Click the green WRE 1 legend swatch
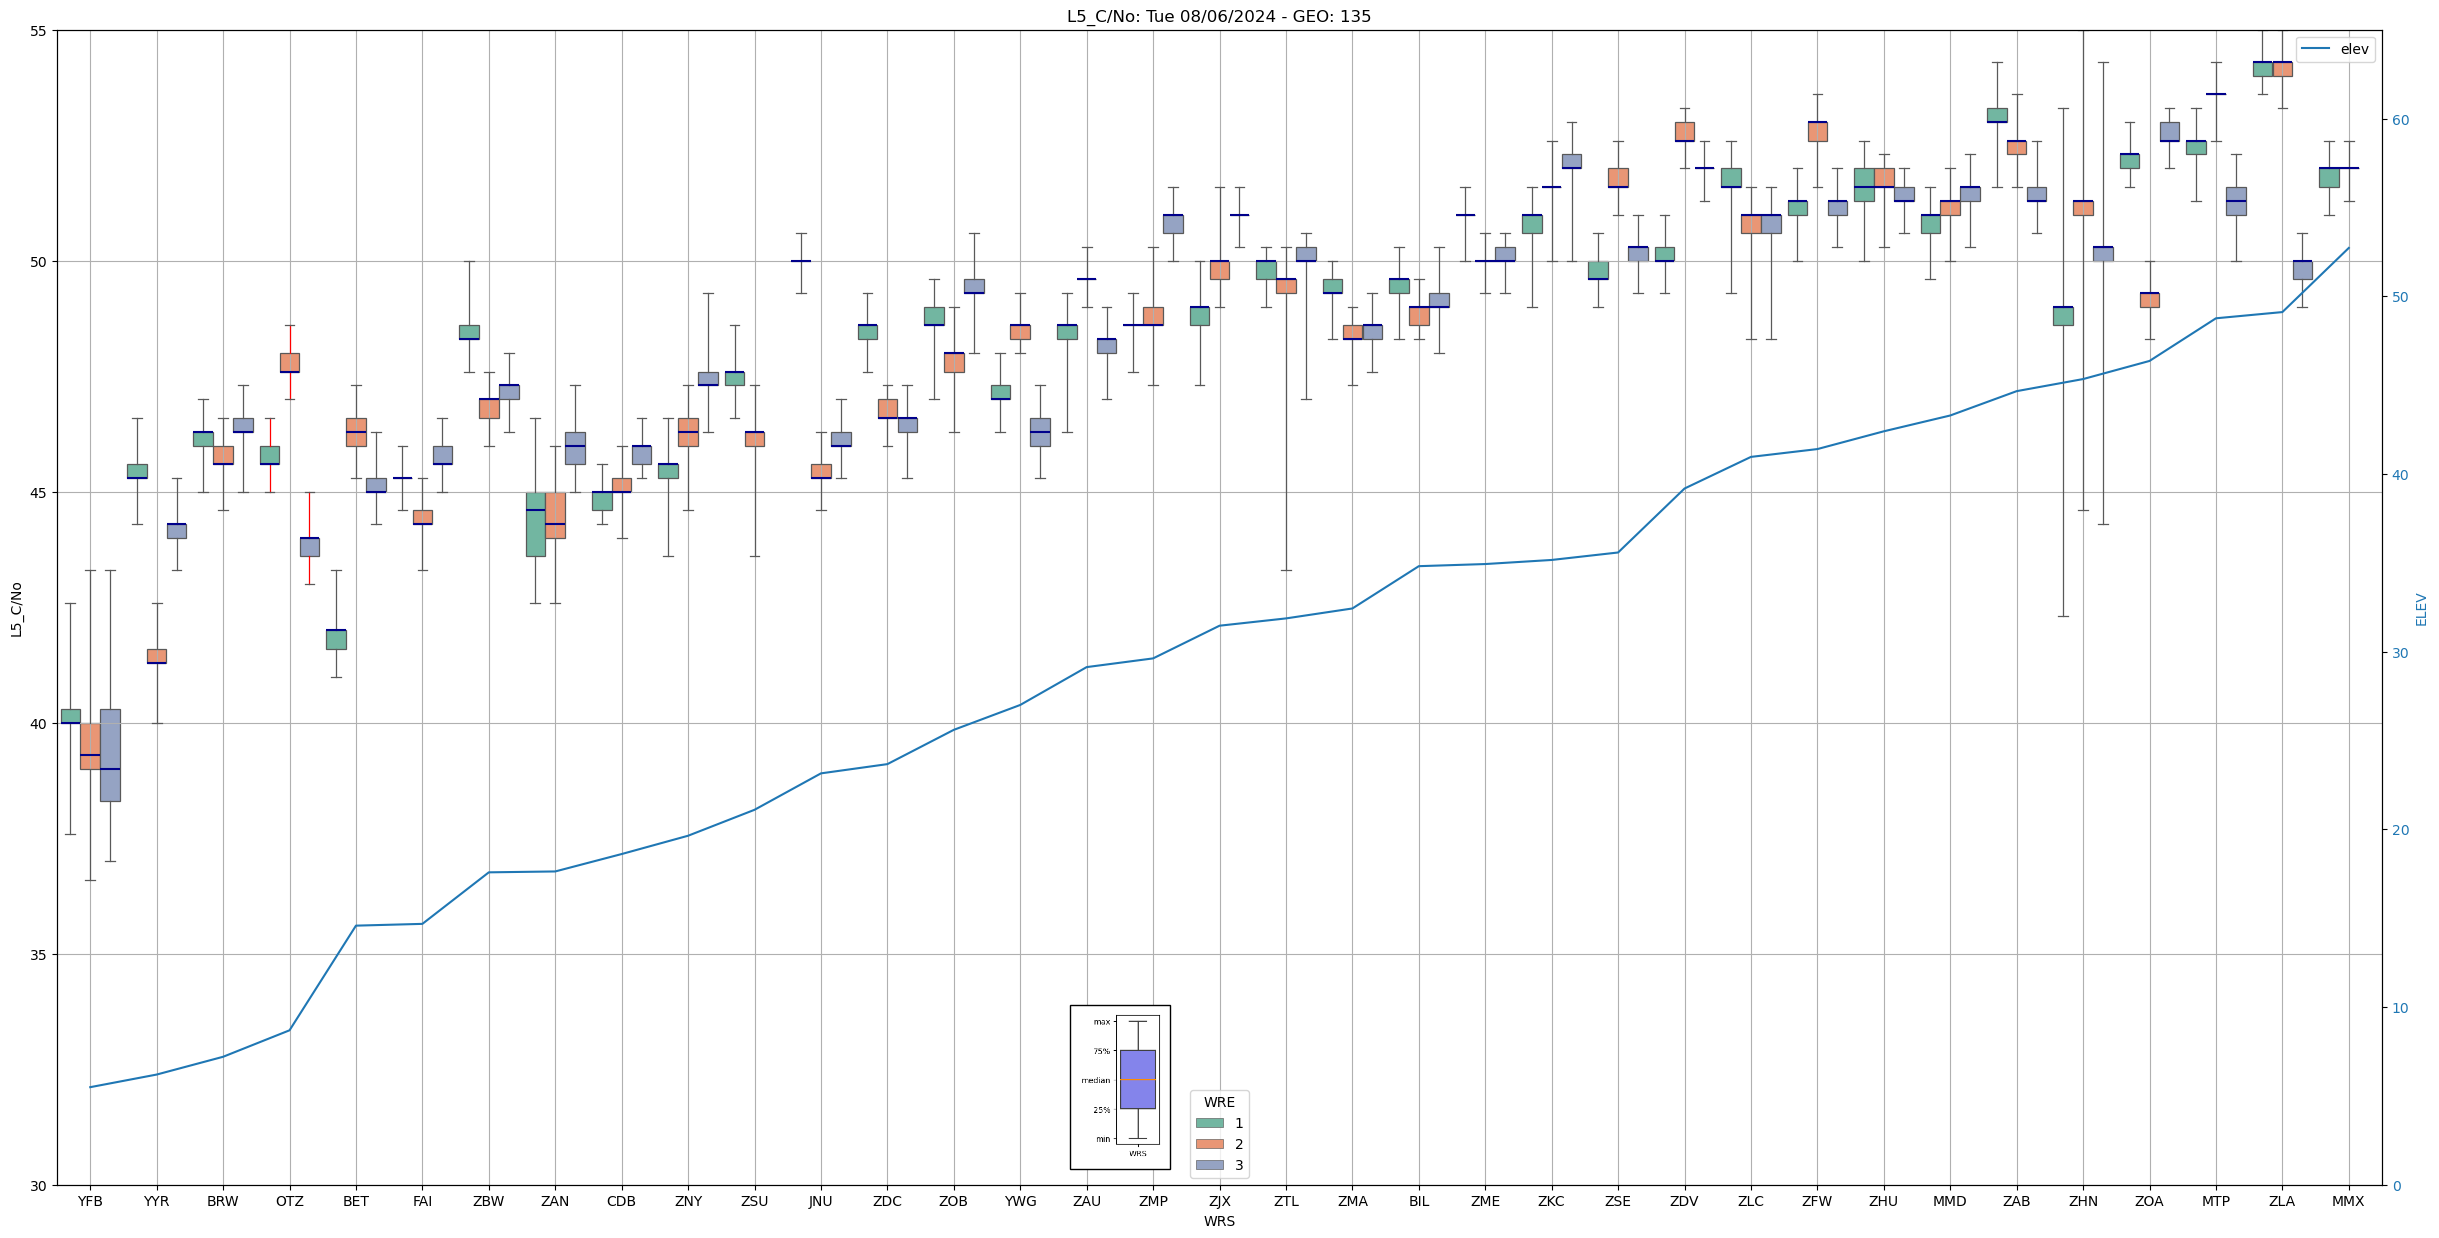The width and height of the screenshot is (2439, 1238). click(1209, 1123)
